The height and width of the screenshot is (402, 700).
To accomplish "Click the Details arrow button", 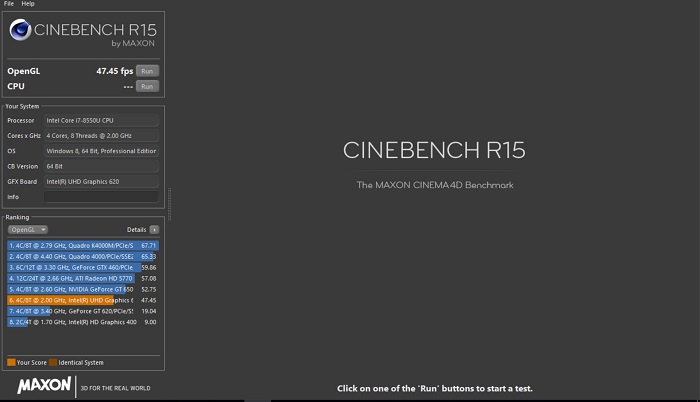I will (x=154, y=230).
